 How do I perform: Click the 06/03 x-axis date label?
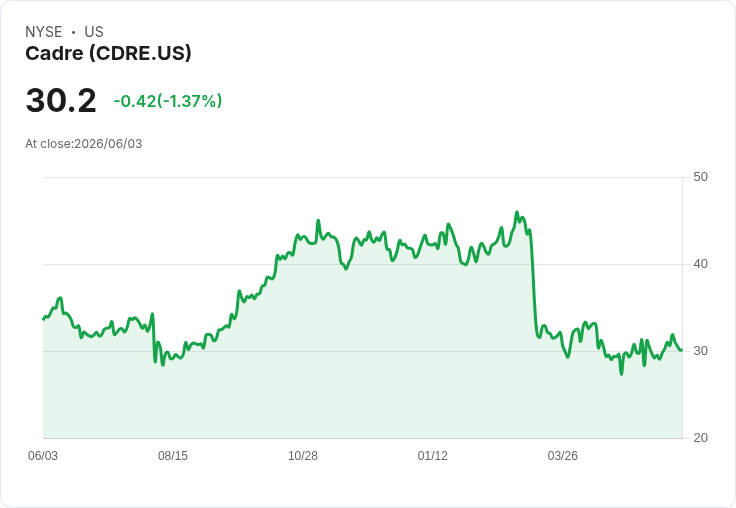(43, 455)
